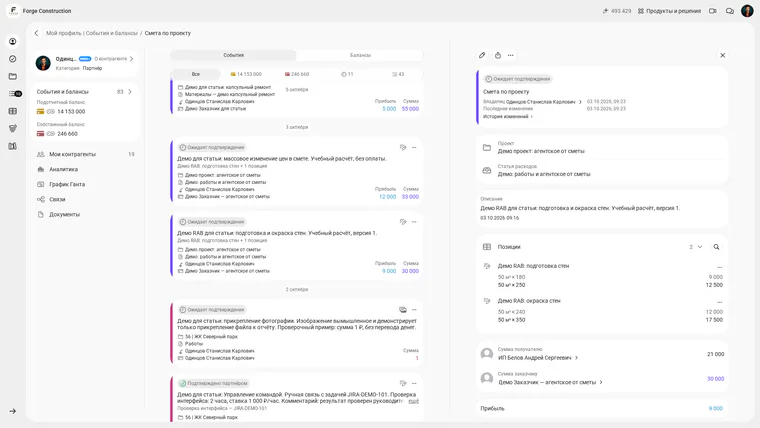Viewport: 760px width, 428px height.
Task: Click the edit pencil icon in detail panel
Action: pos(482,55)
